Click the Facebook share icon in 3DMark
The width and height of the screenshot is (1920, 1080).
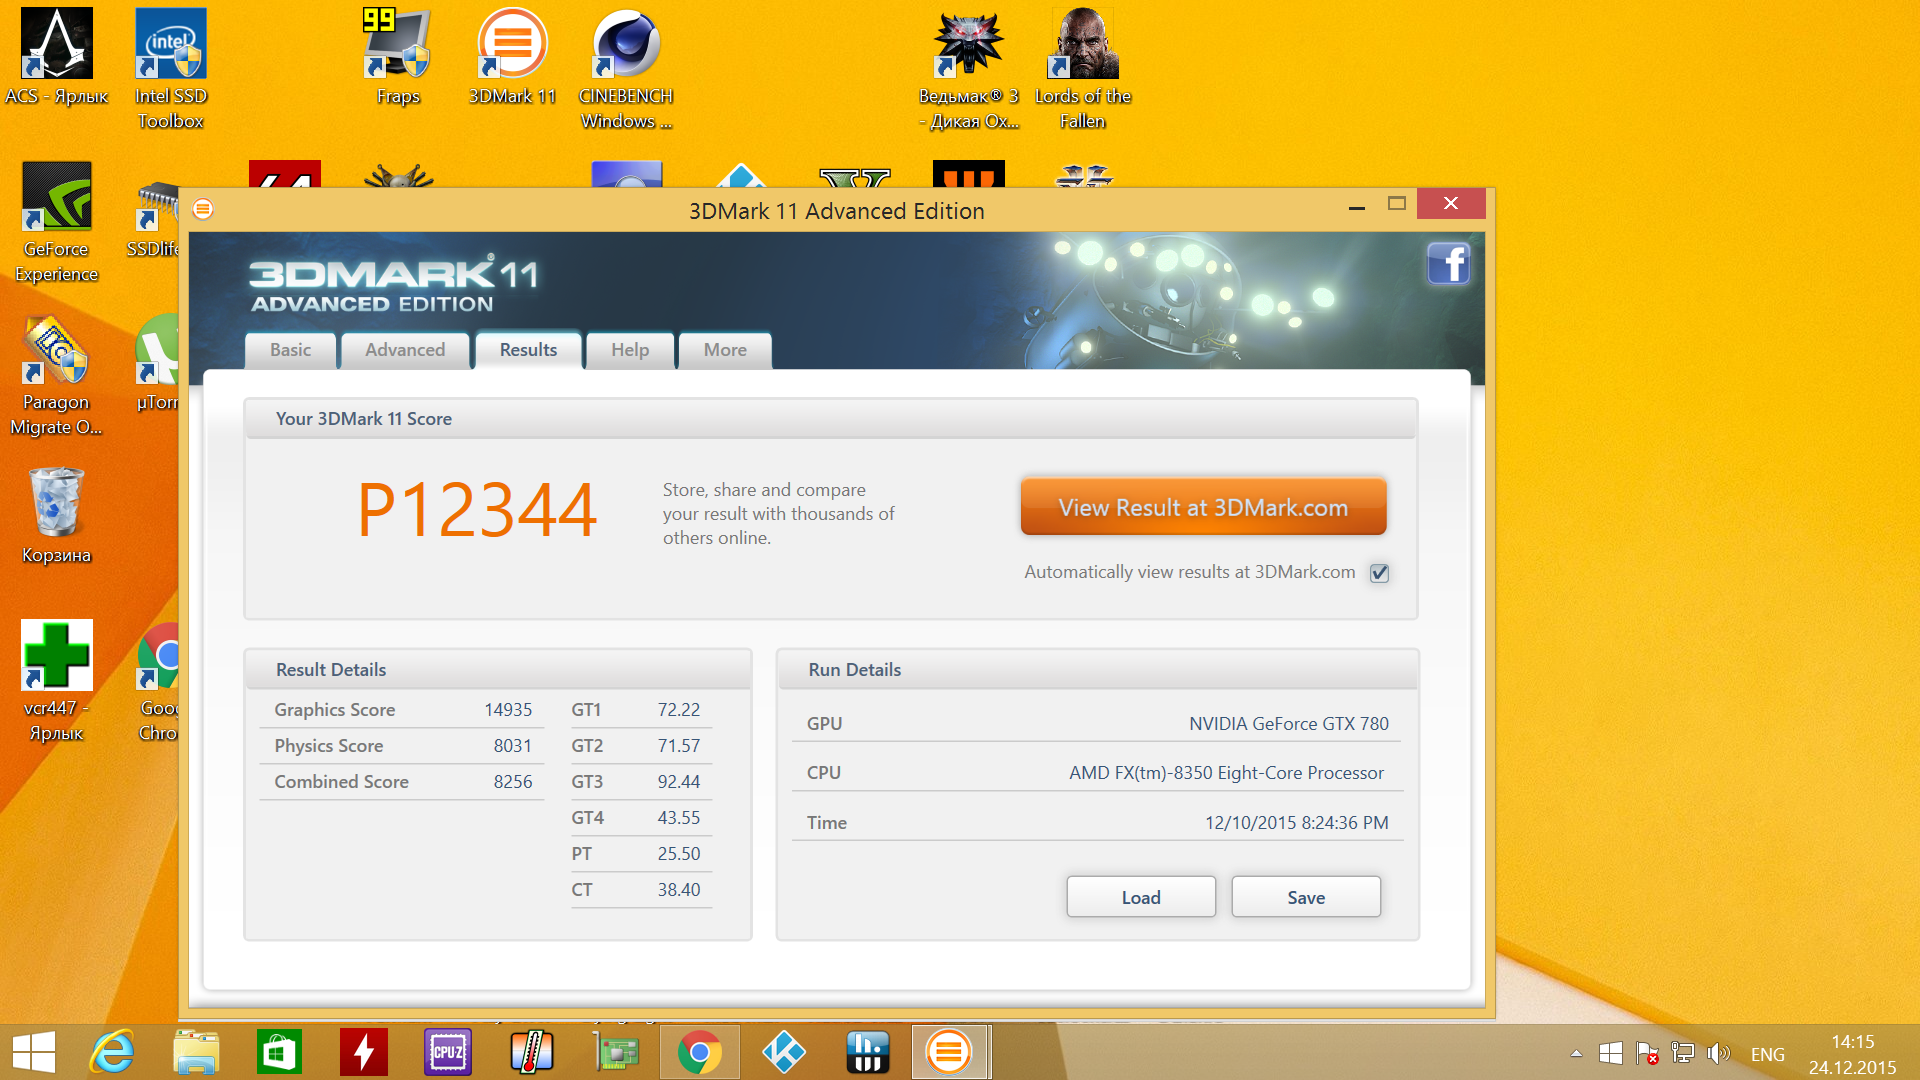1448,264
